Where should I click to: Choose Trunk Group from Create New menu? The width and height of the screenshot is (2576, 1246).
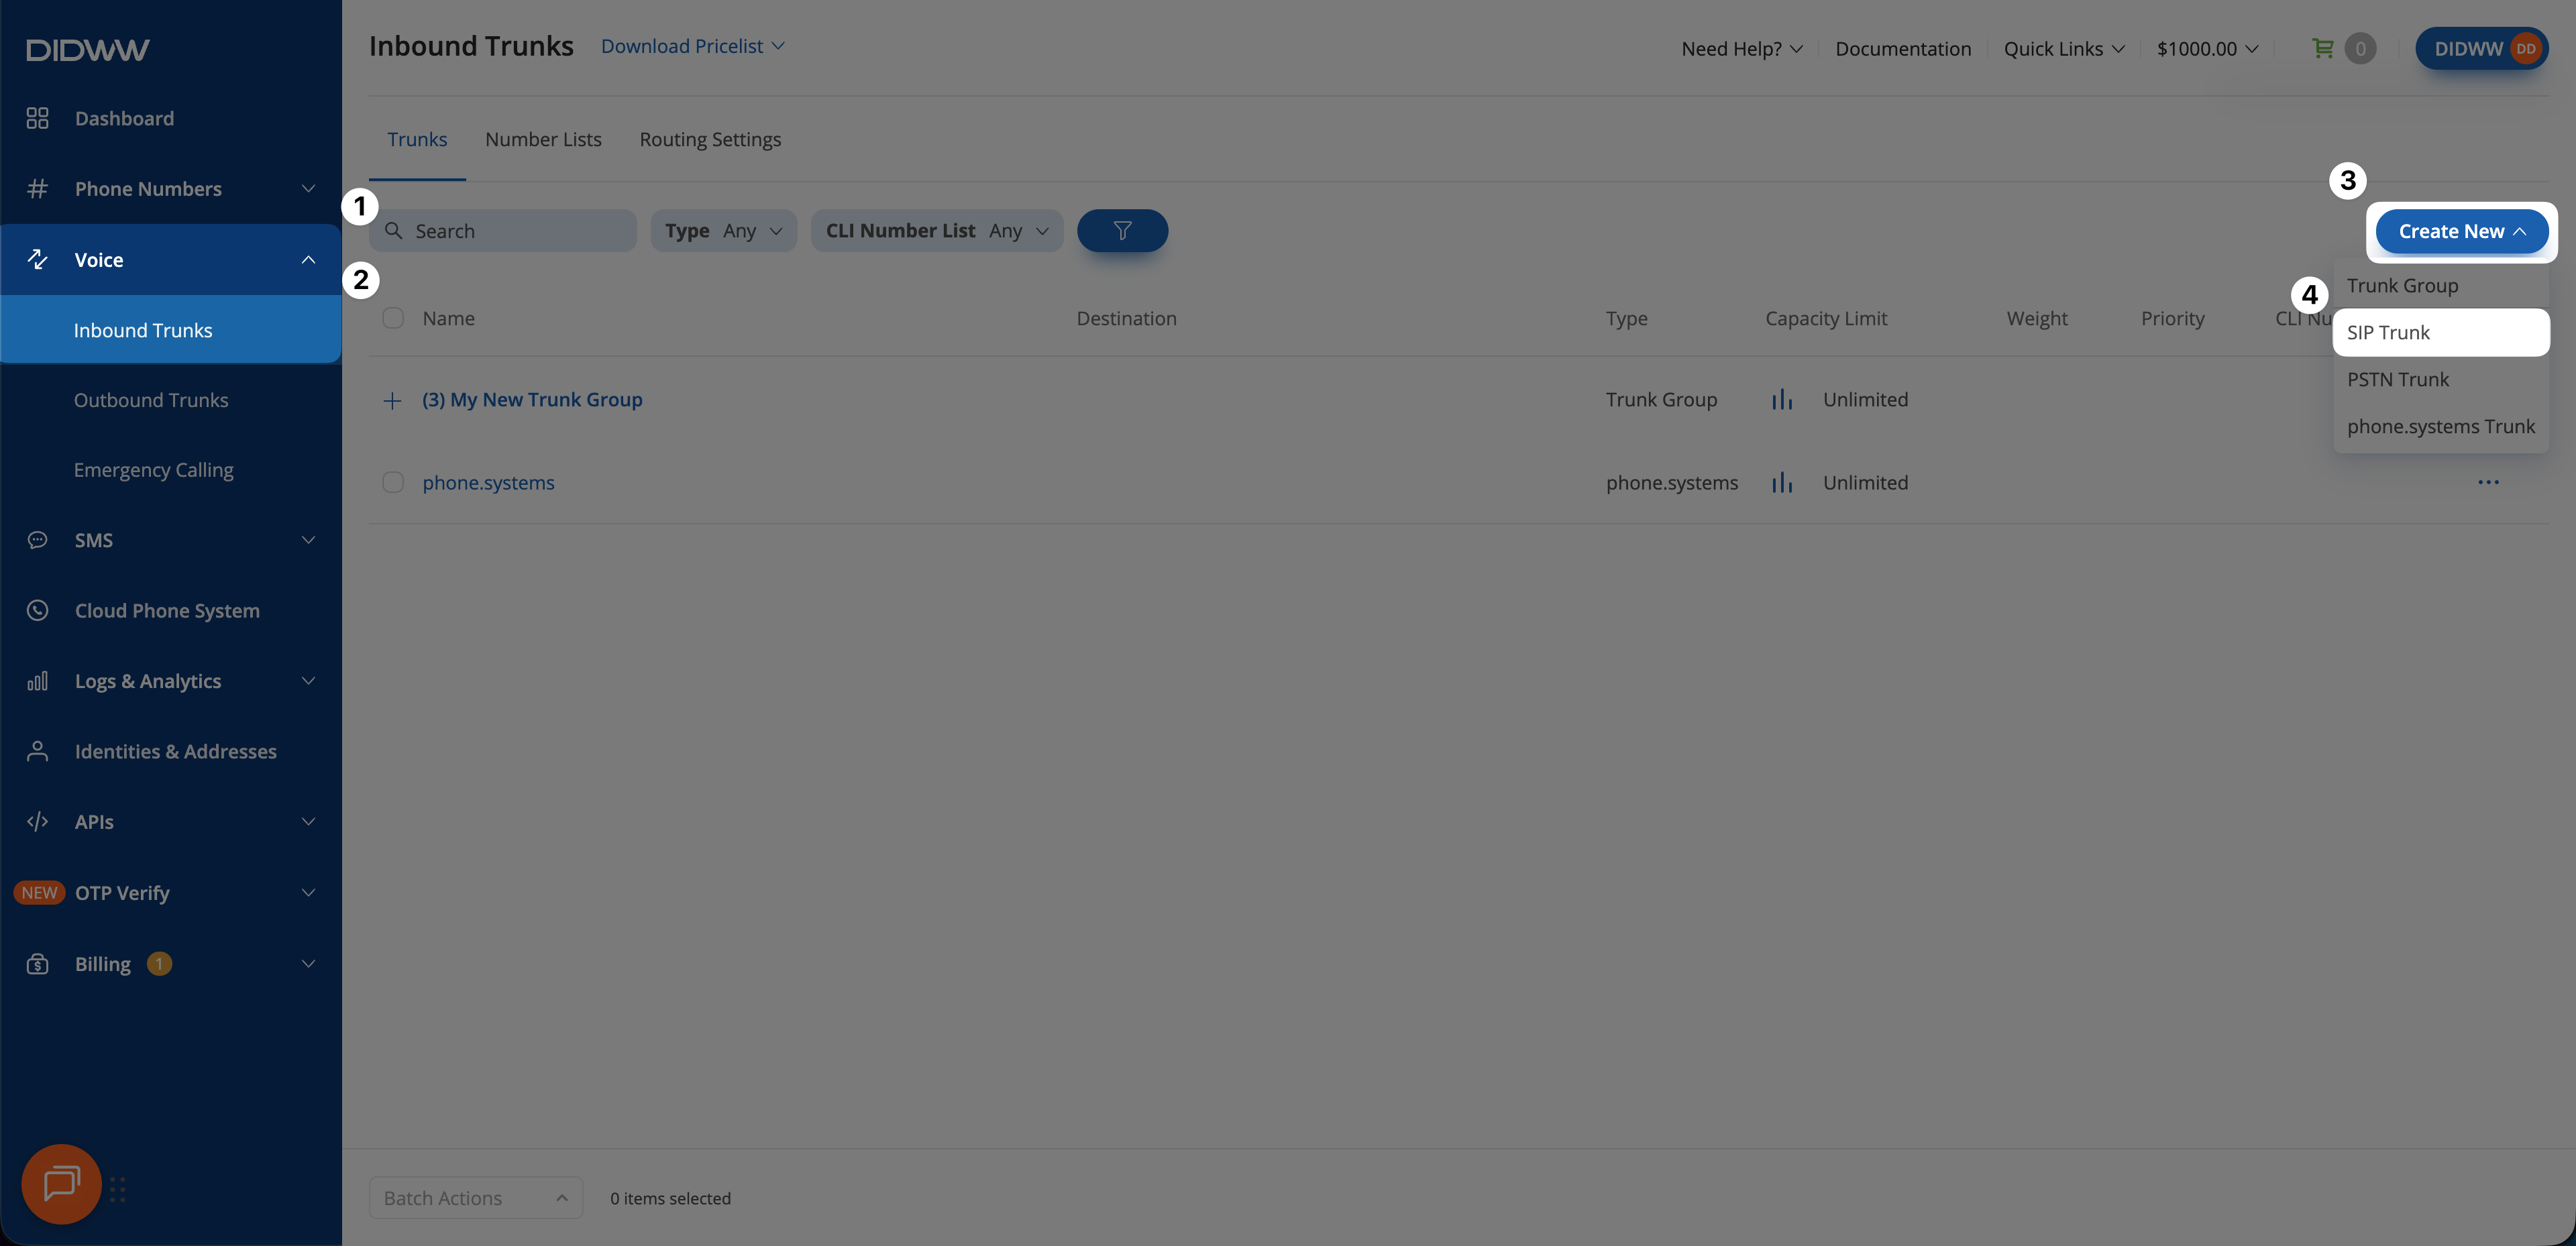(x=2441, y=285)
